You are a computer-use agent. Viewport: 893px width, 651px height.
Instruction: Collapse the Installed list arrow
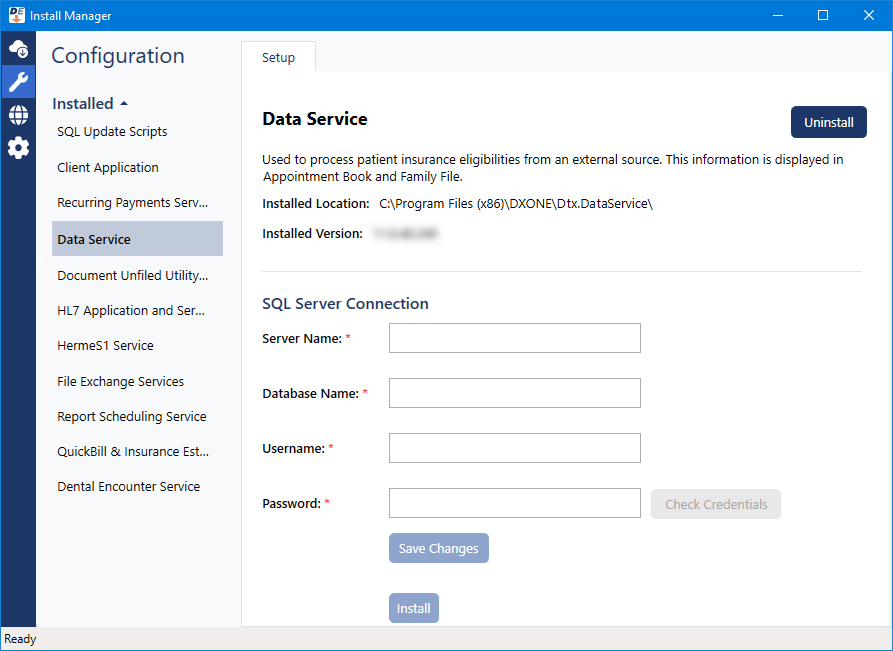[x=124, y=104]
